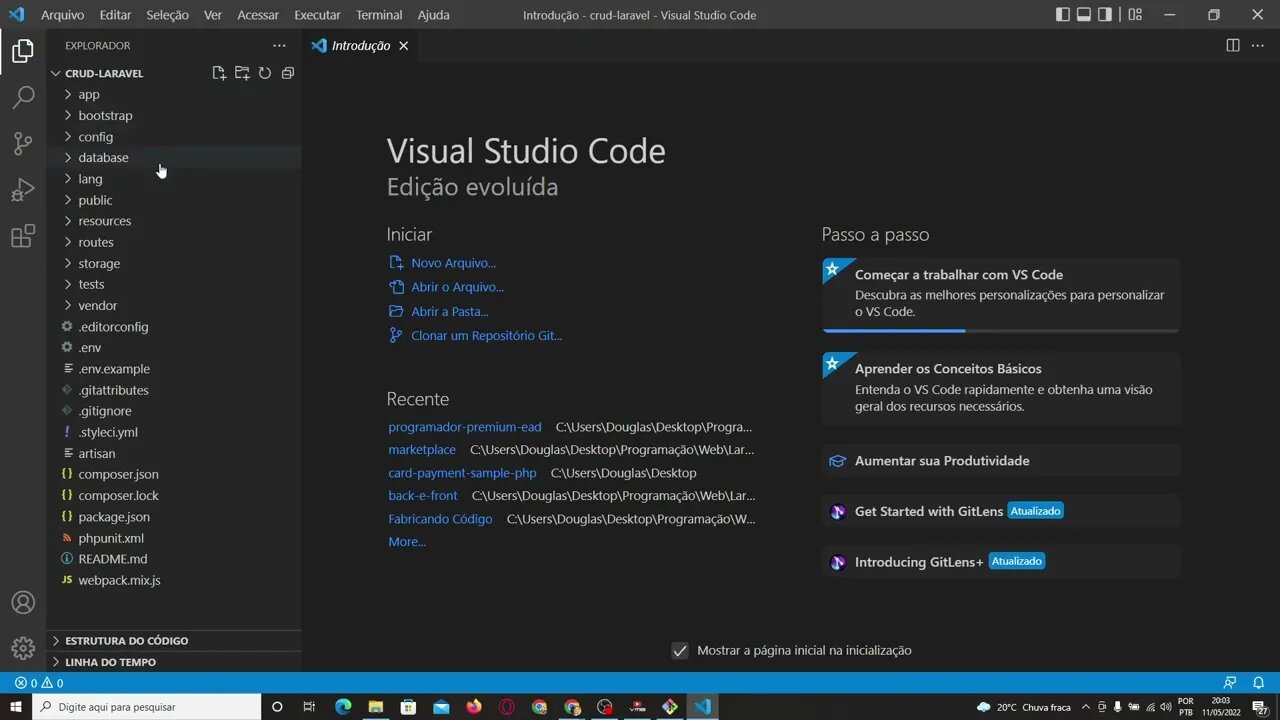The width and height of the screenshot is (1280, 720).
Task: Click VS Code logo in title bar
Action: point(16,15)
